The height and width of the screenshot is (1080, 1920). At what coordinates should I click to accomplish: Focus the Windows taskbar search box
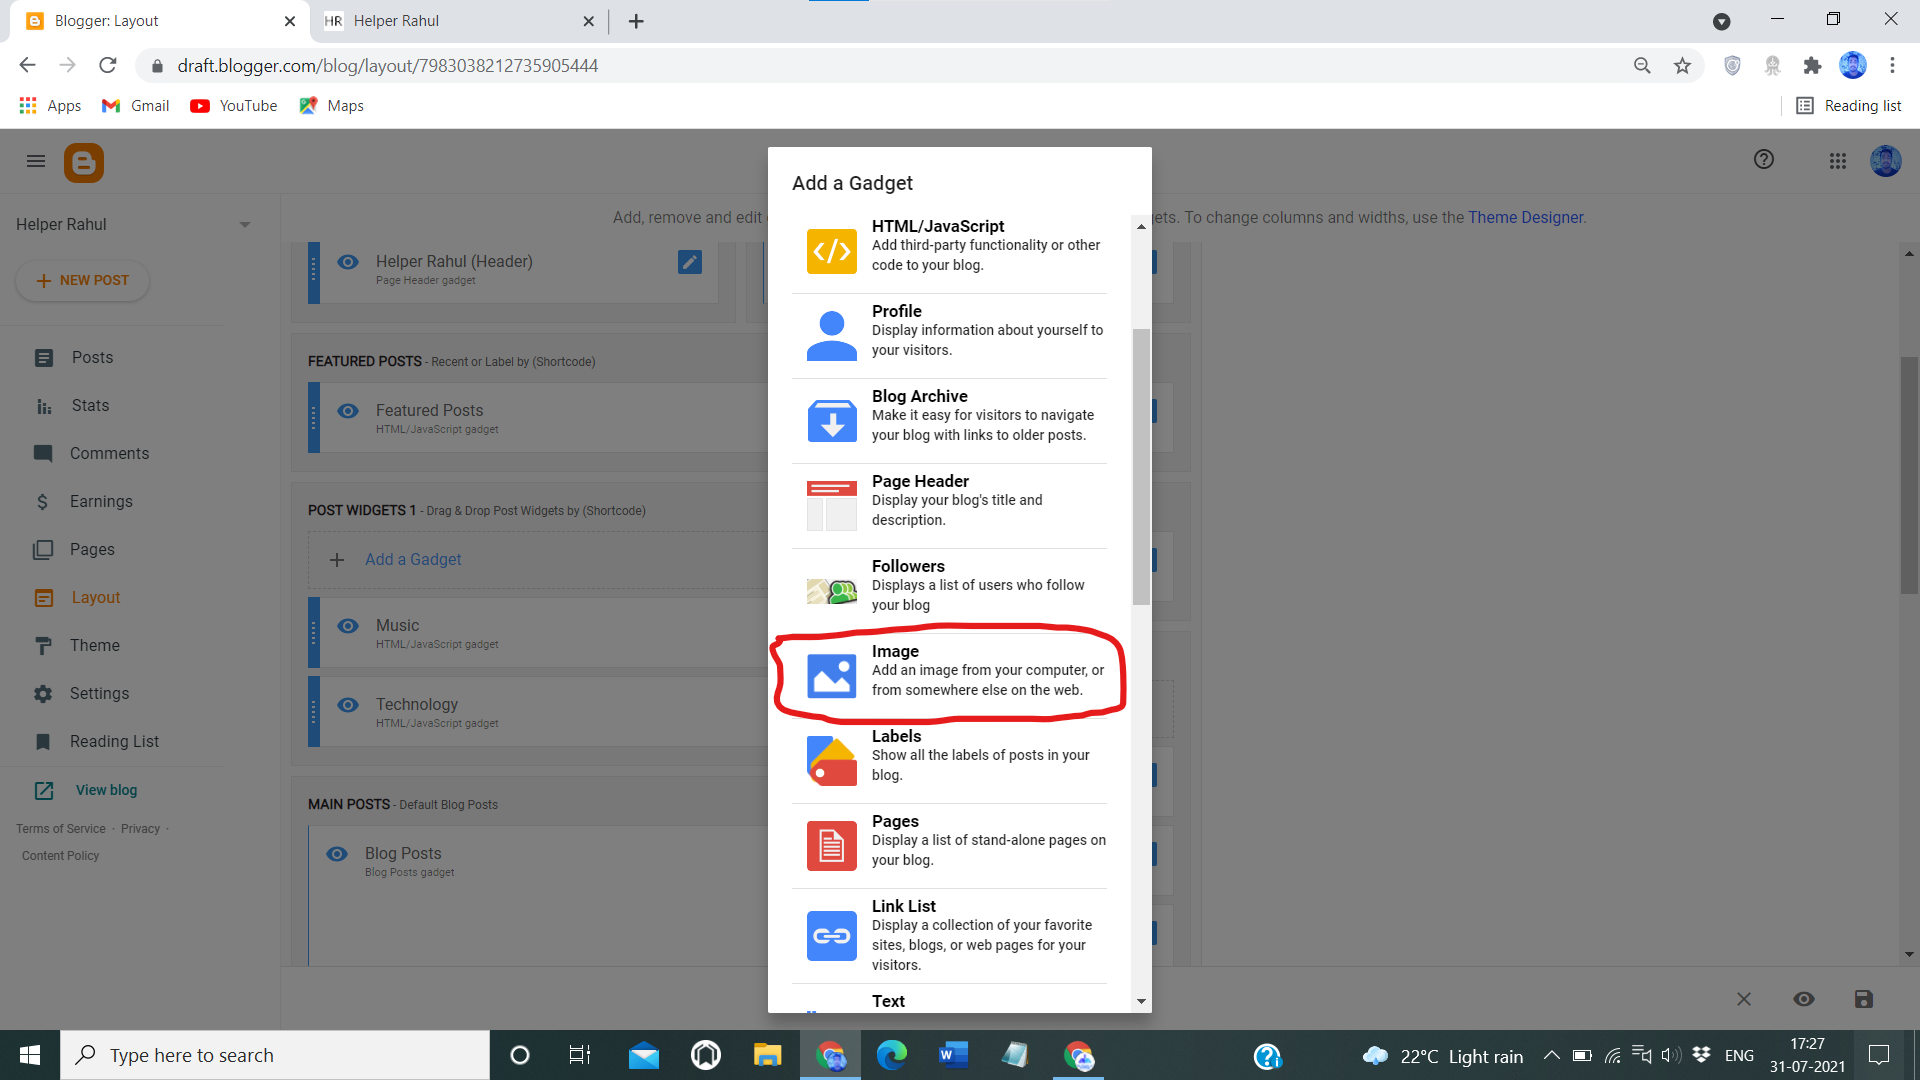[275, 1055]
